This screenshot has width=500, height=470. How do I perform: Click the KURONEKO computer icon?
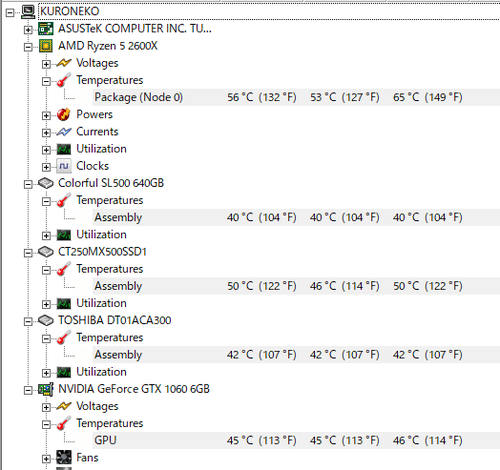pos(28,11)
